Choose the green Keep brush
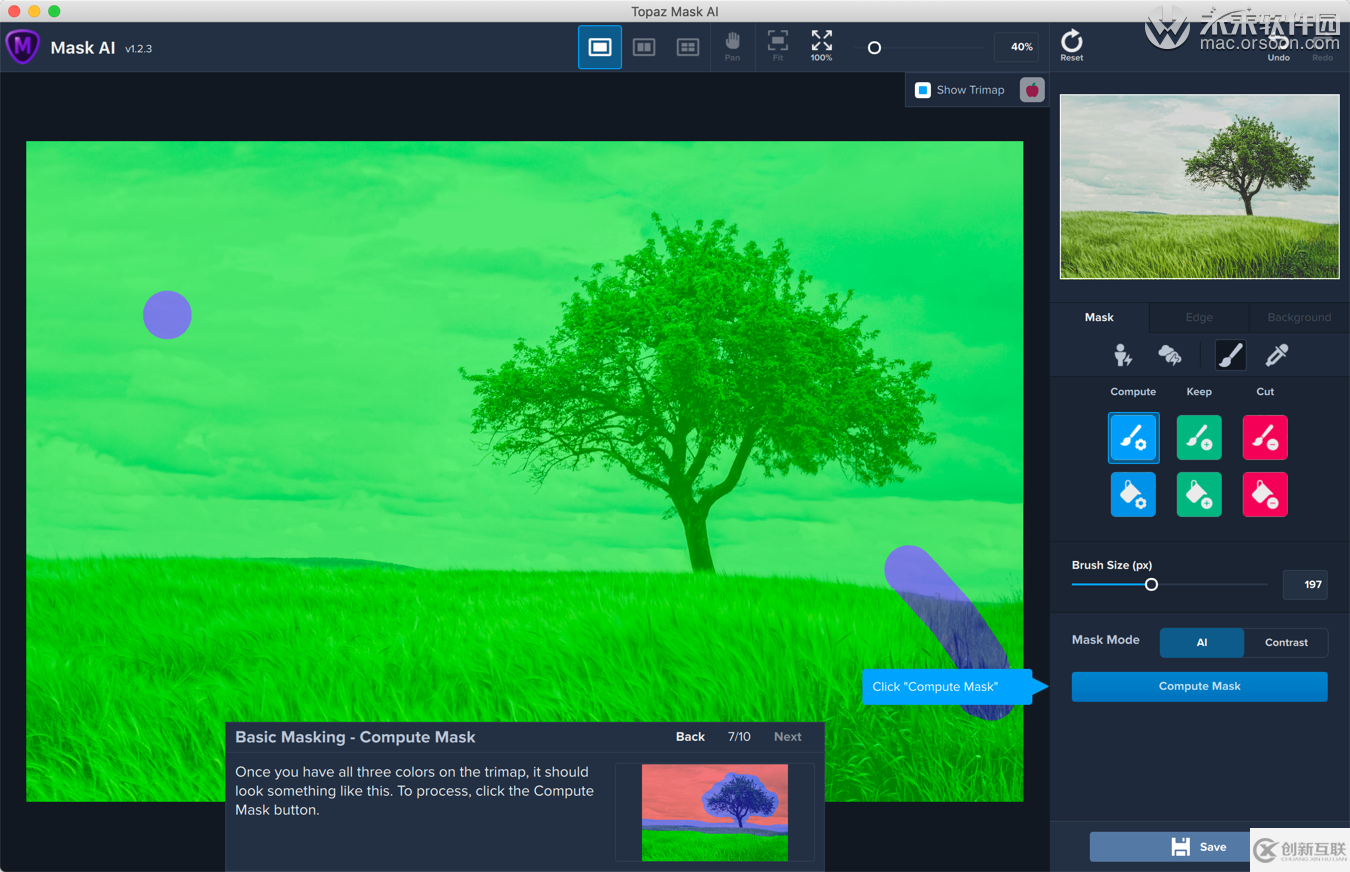The image size is (1350, 872). 1199,438
